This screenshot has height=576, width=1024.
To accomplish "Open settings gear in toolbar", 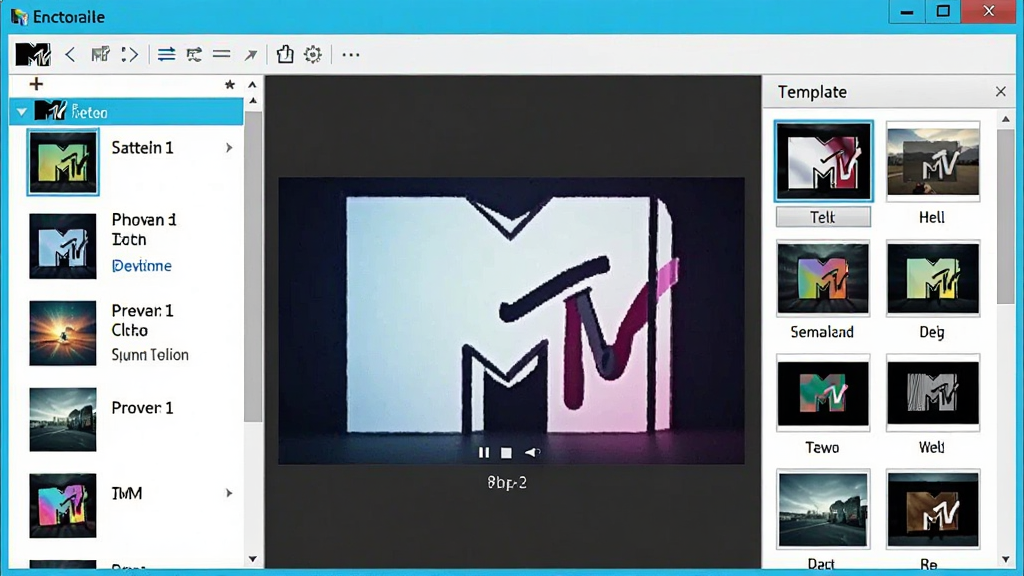I will pyautogui.click(x=313, y=54).
